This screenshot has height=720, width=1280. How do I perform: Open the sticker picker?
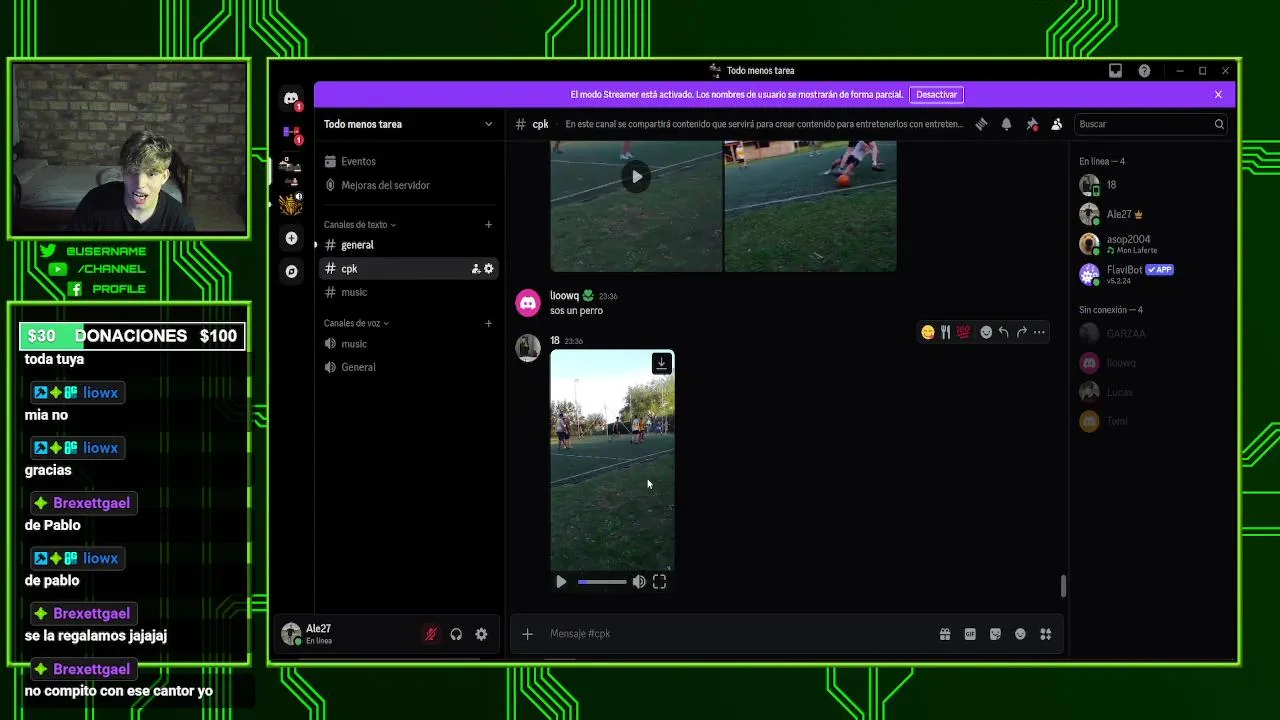point(995,634)
